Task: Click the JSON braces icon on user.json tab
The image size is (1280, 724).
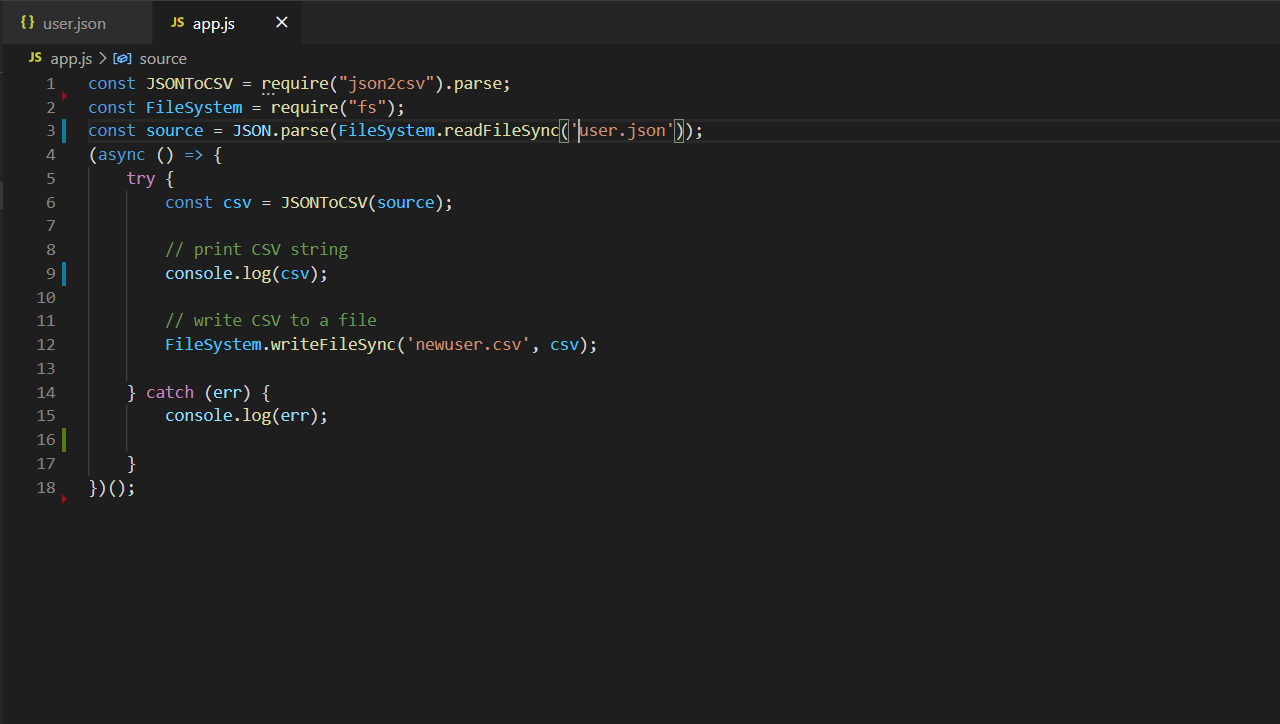Action: click(27, 22)
